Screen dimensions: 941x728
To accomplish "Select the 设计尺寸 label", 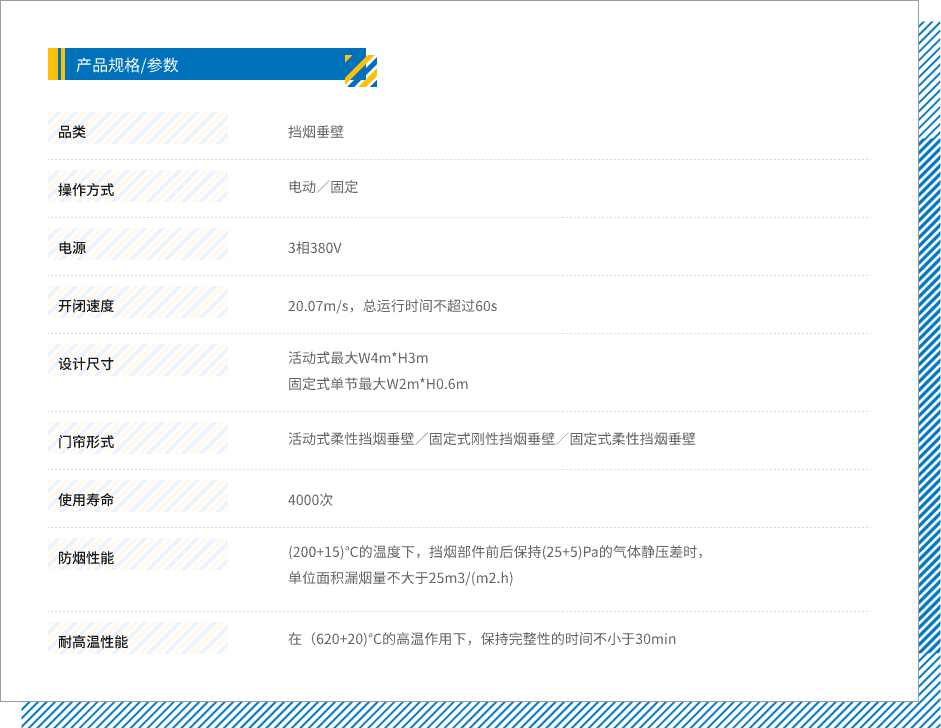I will pos(86,364).
